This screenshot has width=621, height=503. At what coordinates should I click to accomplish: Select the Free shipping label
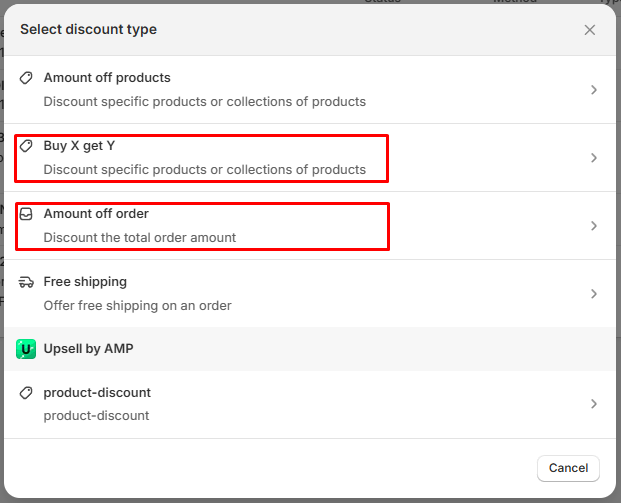click(85, 282)
